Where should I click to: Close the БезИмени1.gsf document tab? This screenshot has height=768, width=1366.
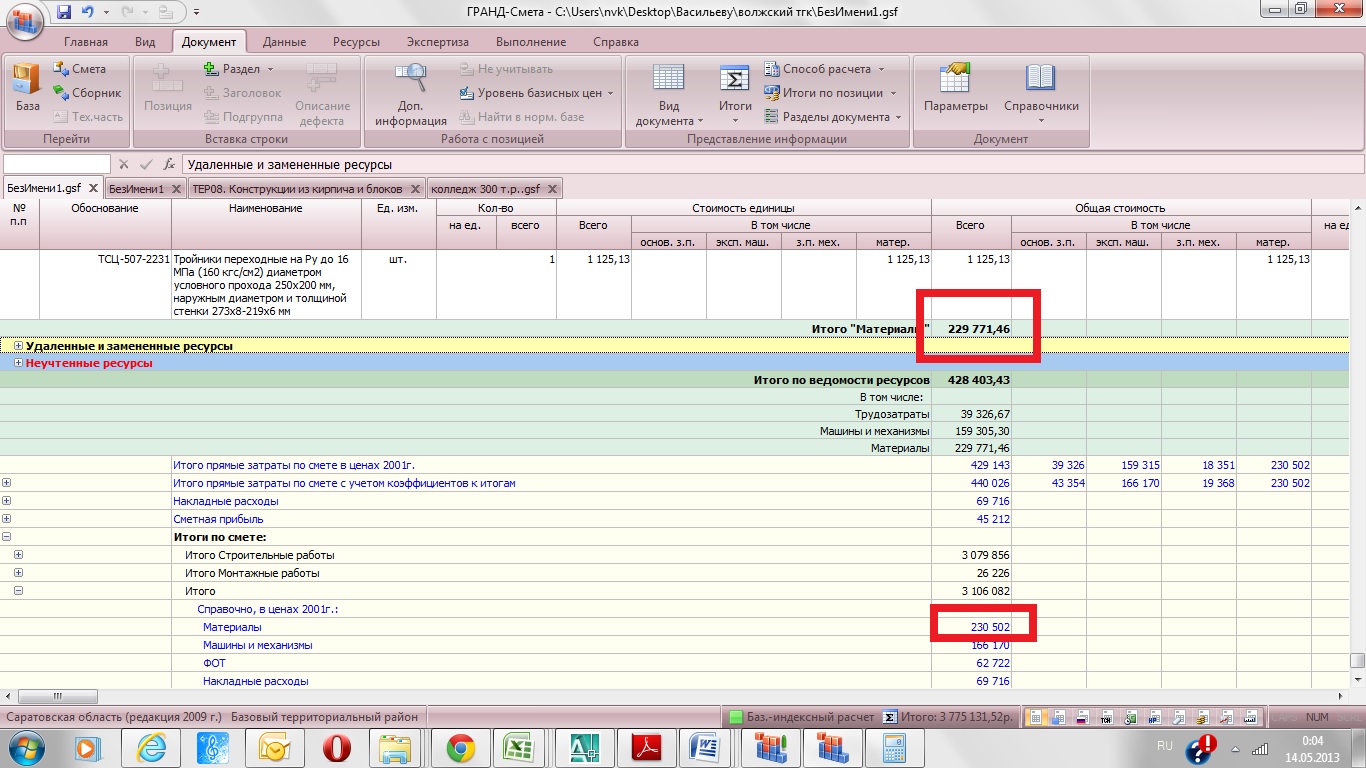(x=92, y=188)
